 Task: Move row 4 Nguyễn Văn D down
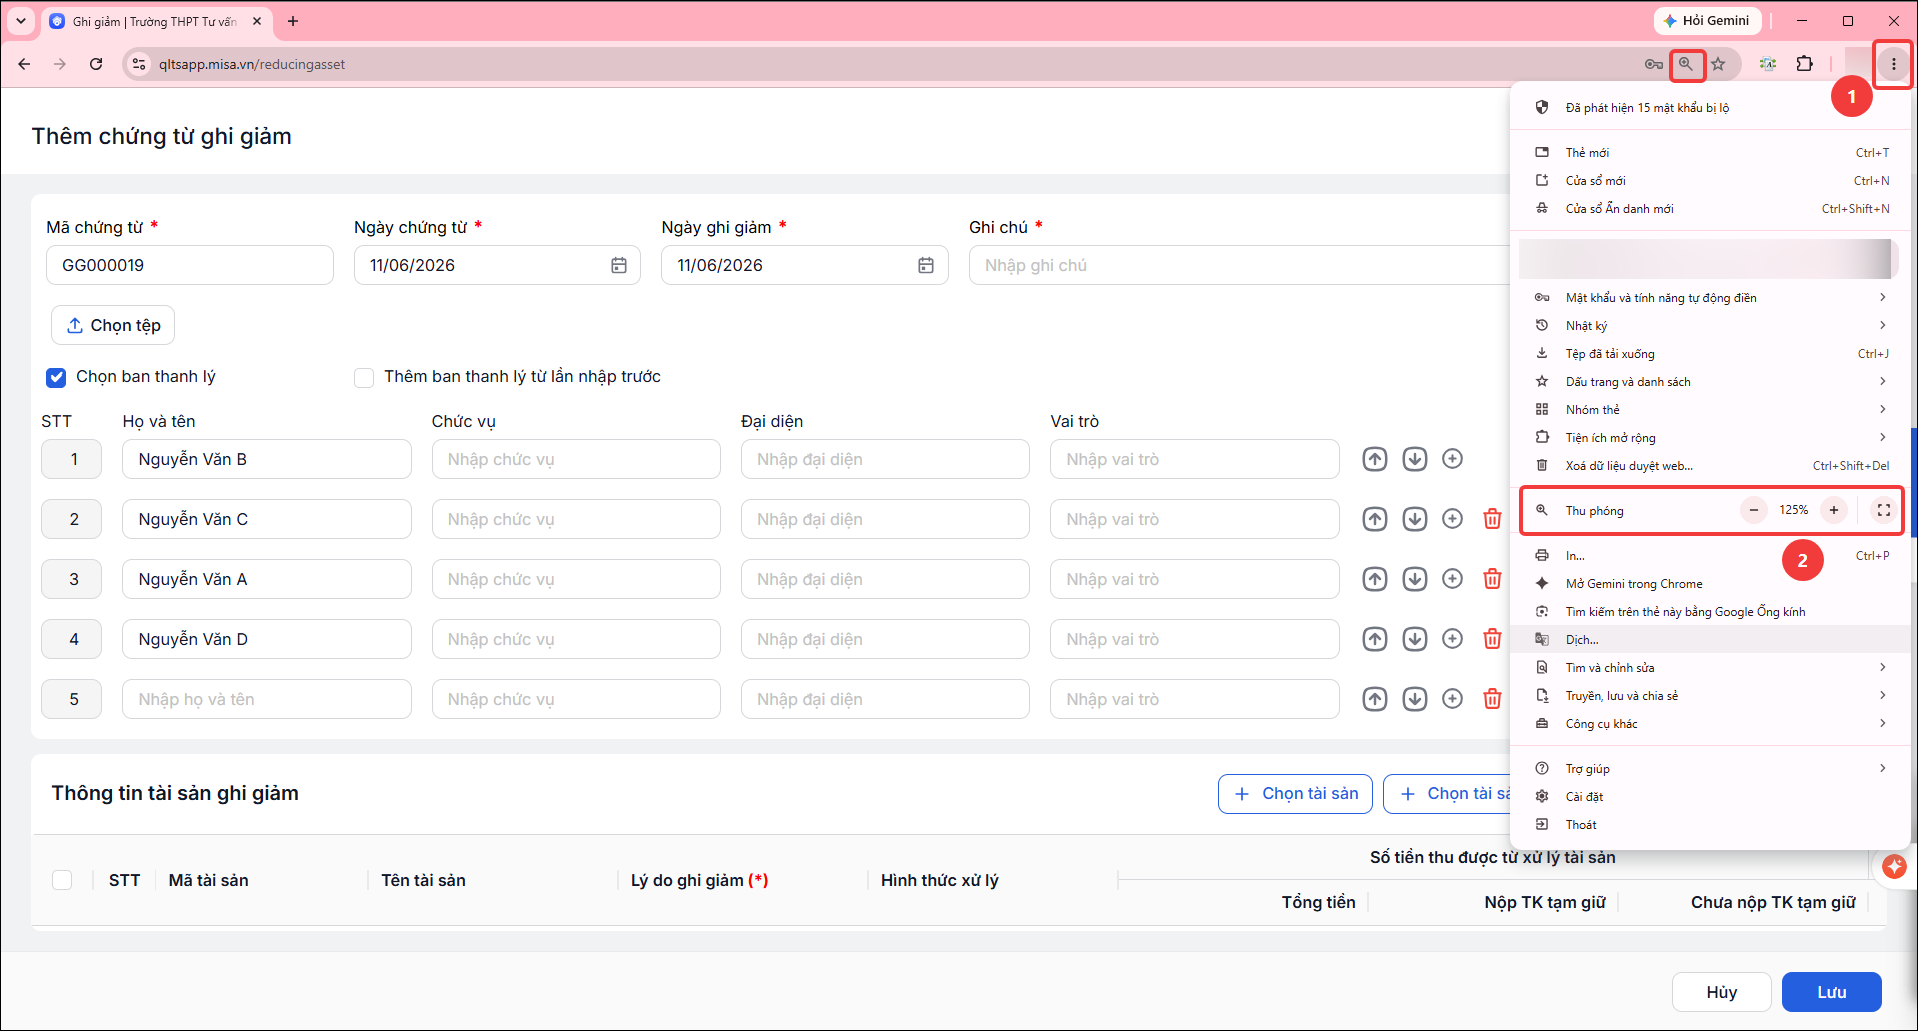click(x=1414, y=639)
